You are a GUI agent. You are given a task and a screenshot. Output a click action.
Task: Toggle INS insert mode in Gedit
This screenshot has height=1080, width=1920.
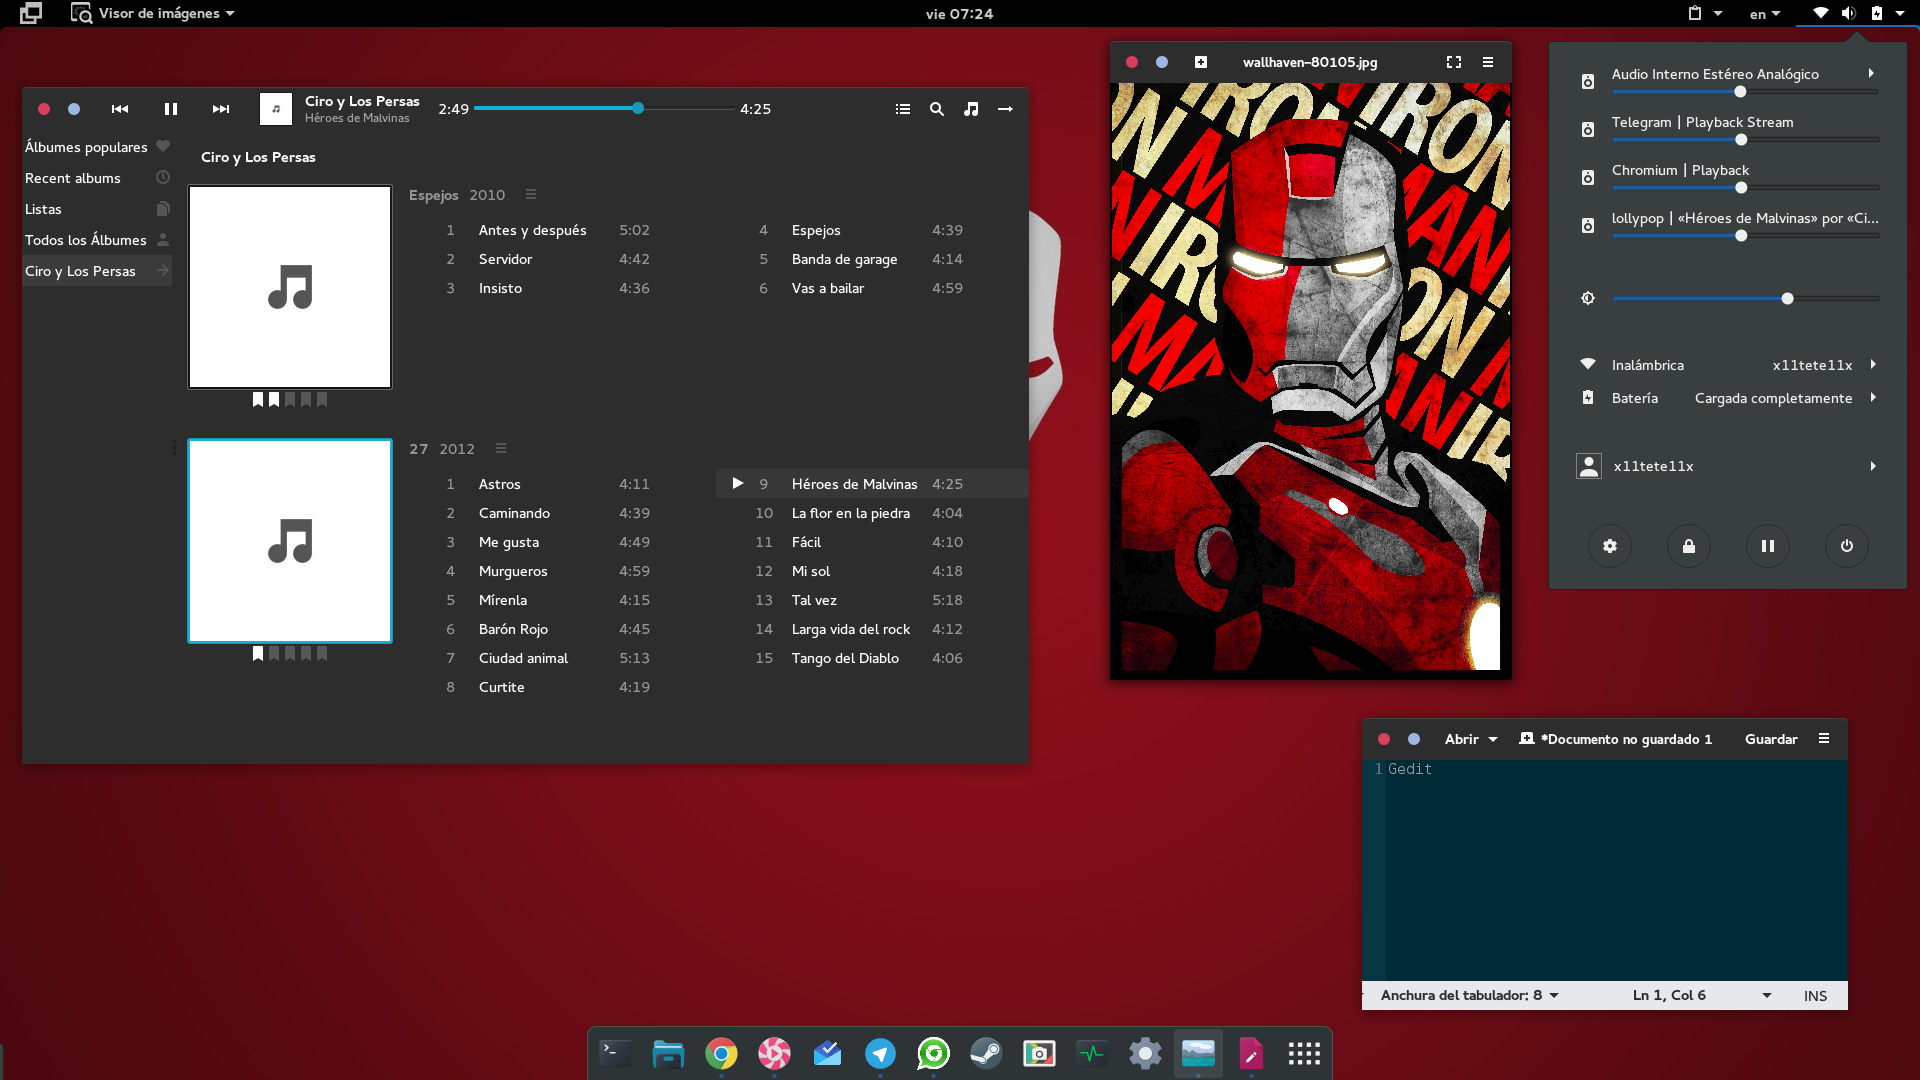pyautogui.click(x=1815, y=996)
